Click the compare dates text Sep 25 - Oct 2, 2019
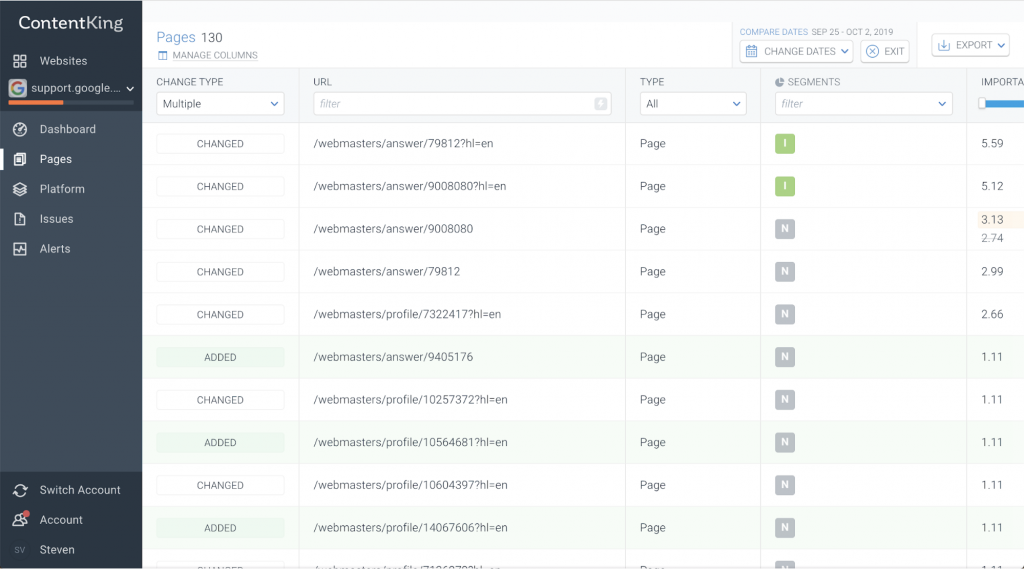Viewport: 1024px width, 569px height. (852, 31)
